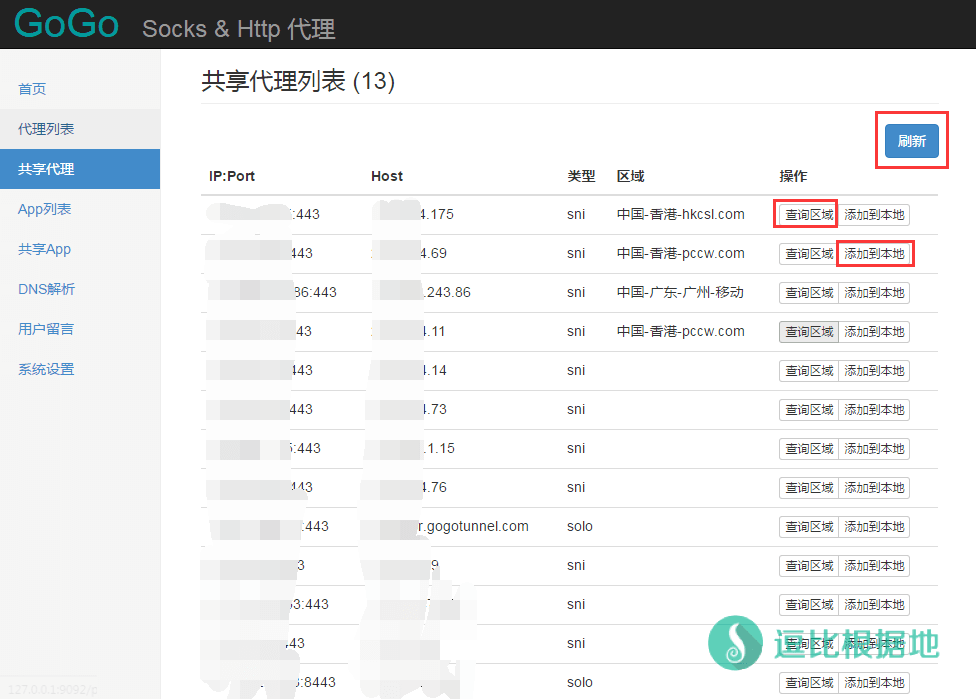976x699 pixels.
Task: Open 系统设置 in the sidebar
Action: [46, 369]
